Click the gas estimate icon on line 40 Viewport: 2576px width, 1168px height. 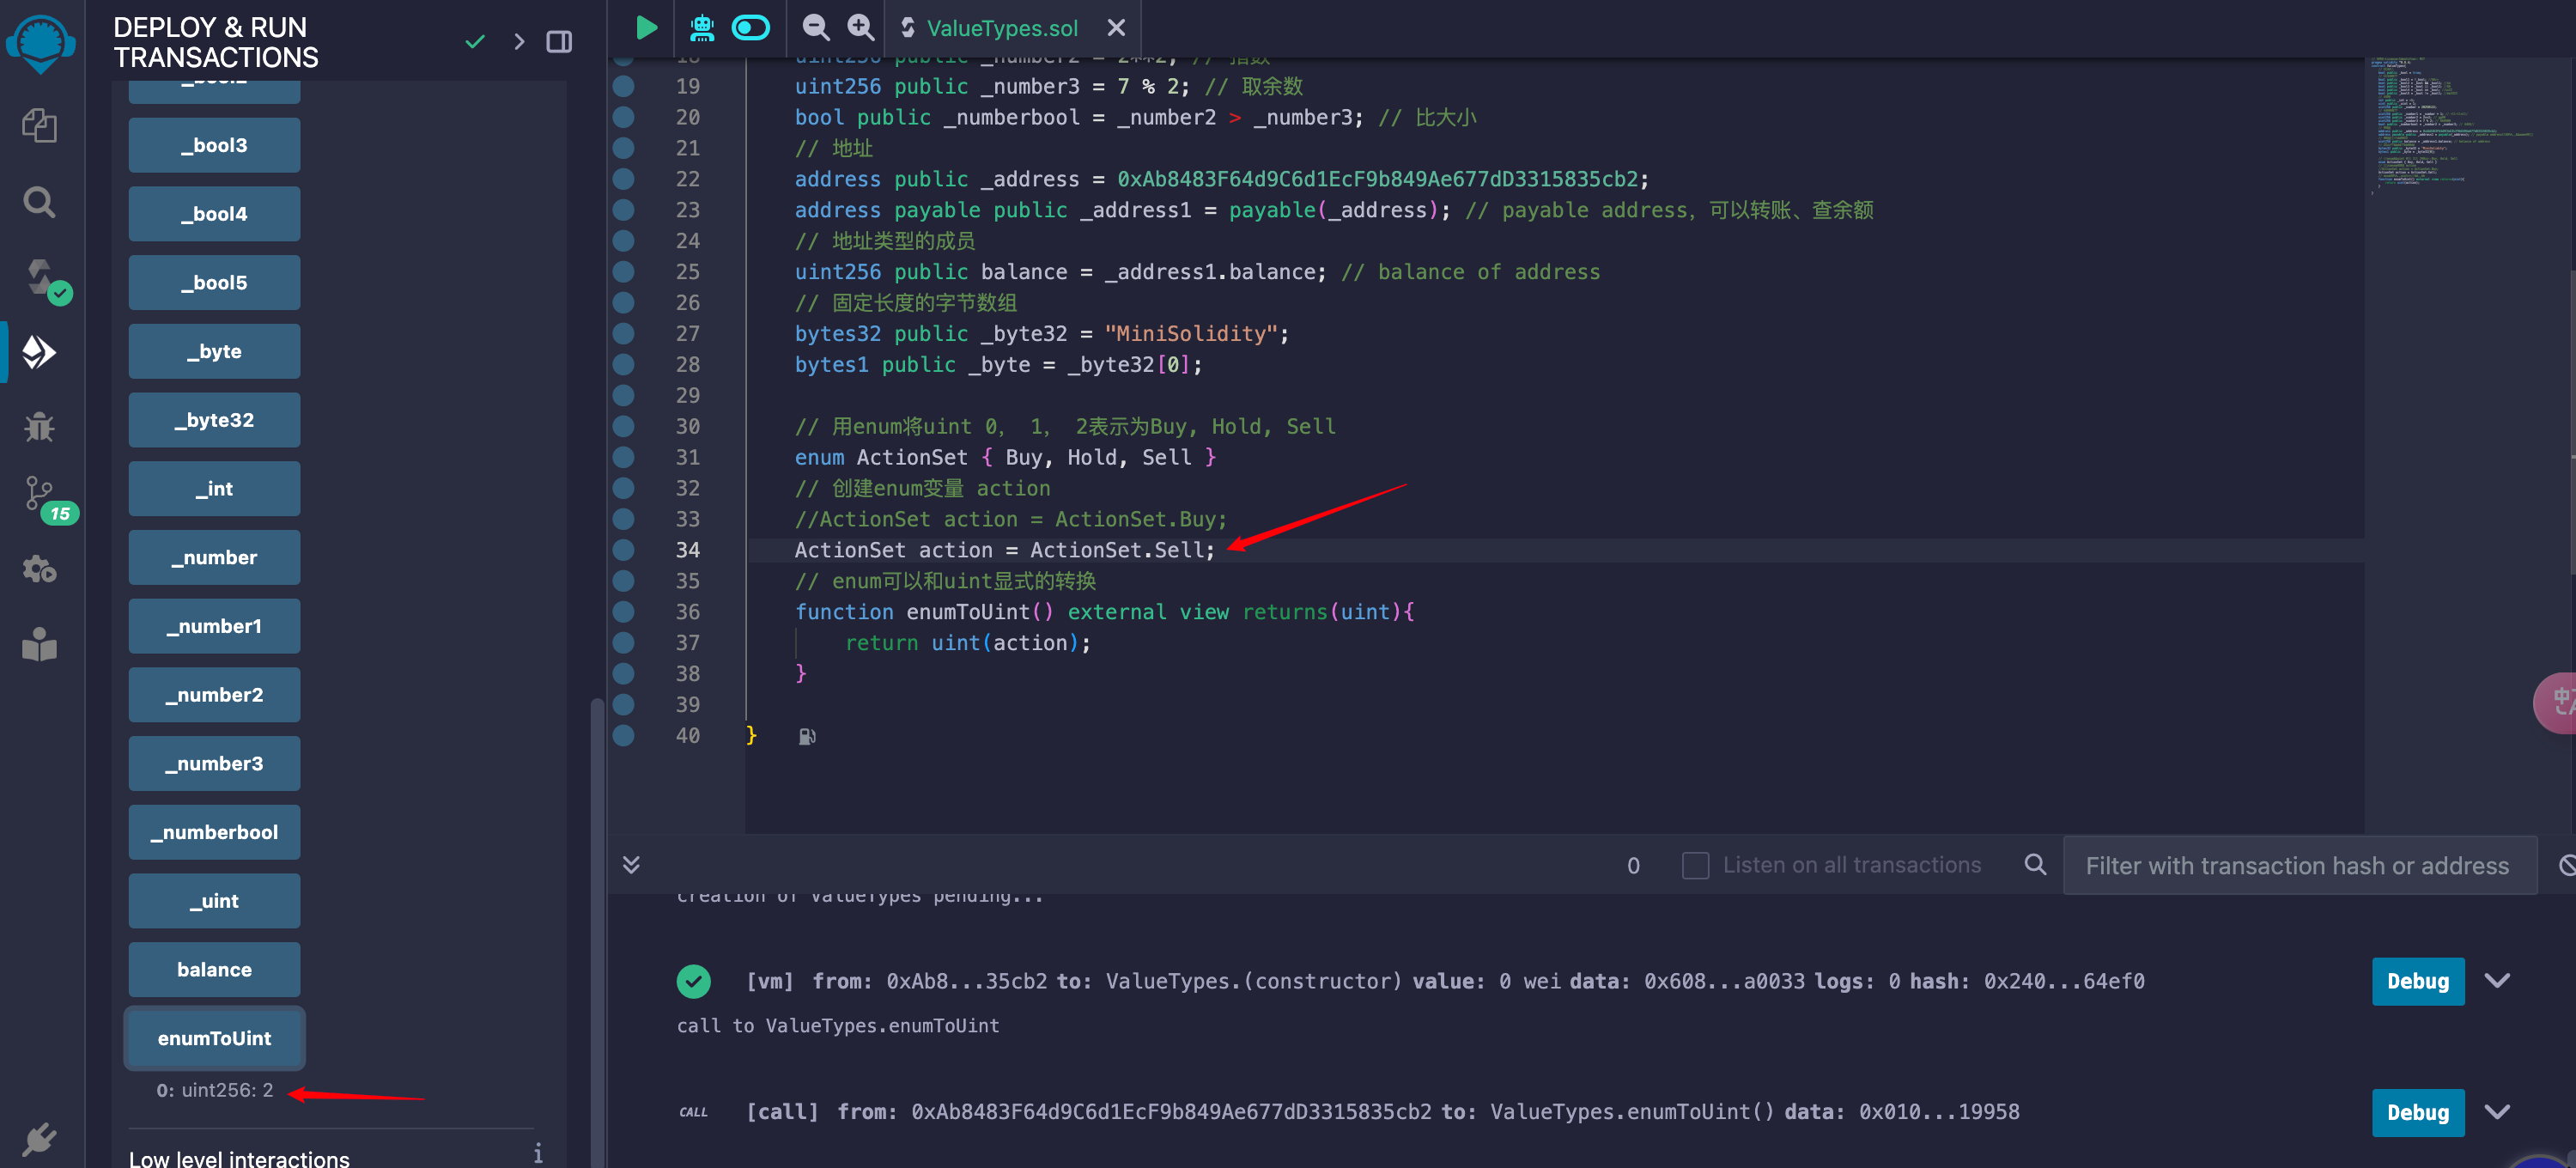(x=807, y=736)
